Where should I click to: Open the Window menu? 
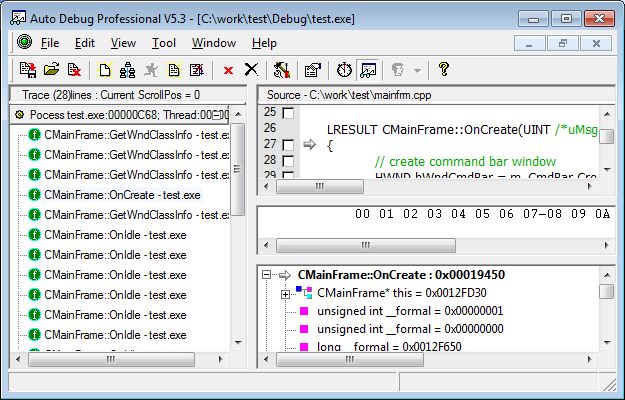click(213, 43)
